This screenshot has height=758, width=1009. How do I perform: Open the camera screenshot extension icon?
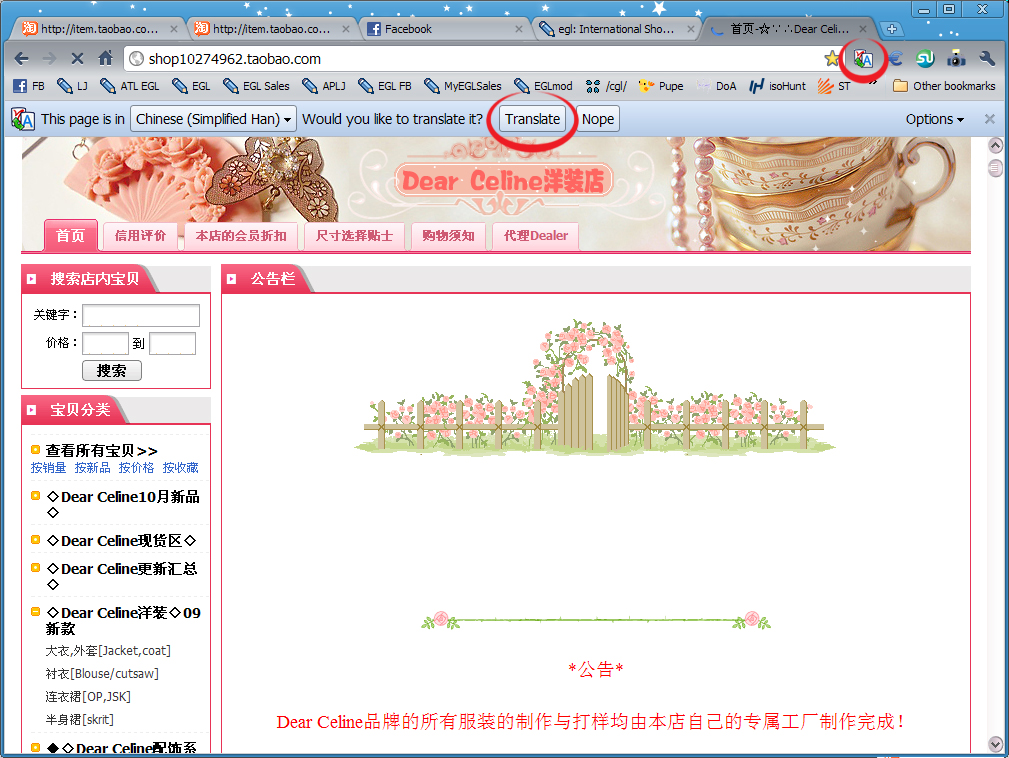956,59
